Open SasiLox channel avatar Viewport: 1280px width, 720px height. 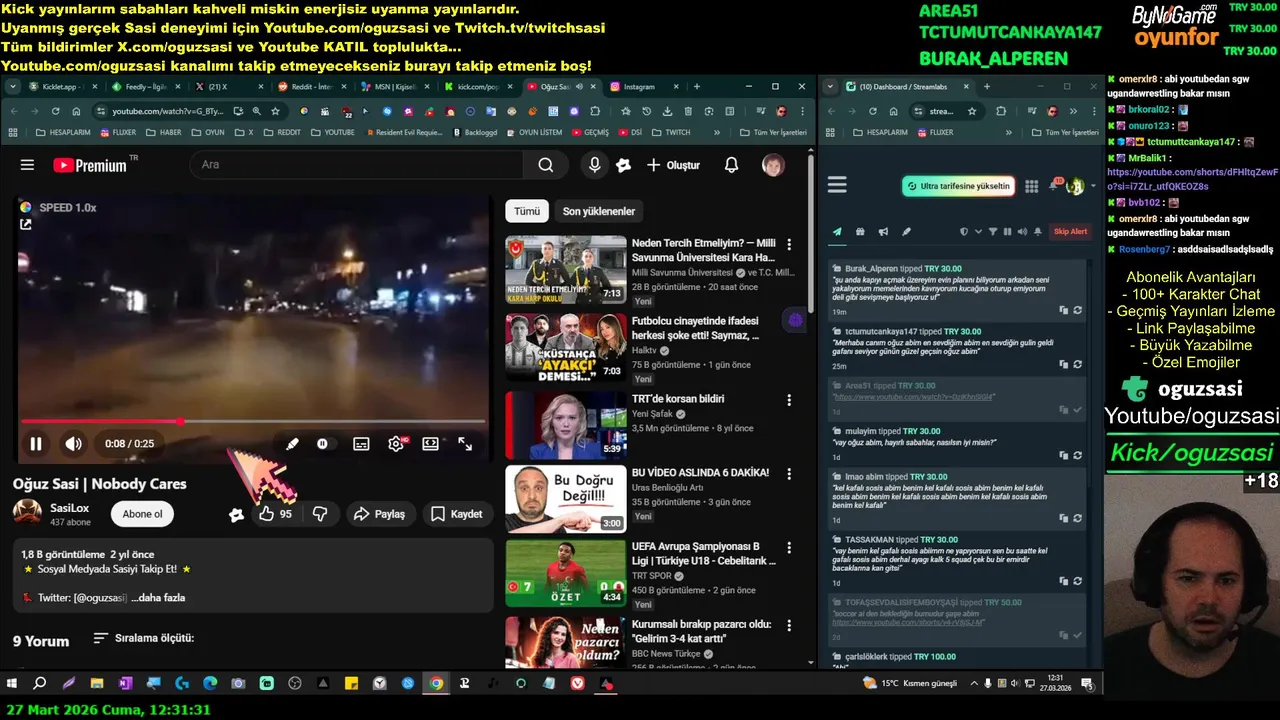pyautogui.click(x=27, y=513)
